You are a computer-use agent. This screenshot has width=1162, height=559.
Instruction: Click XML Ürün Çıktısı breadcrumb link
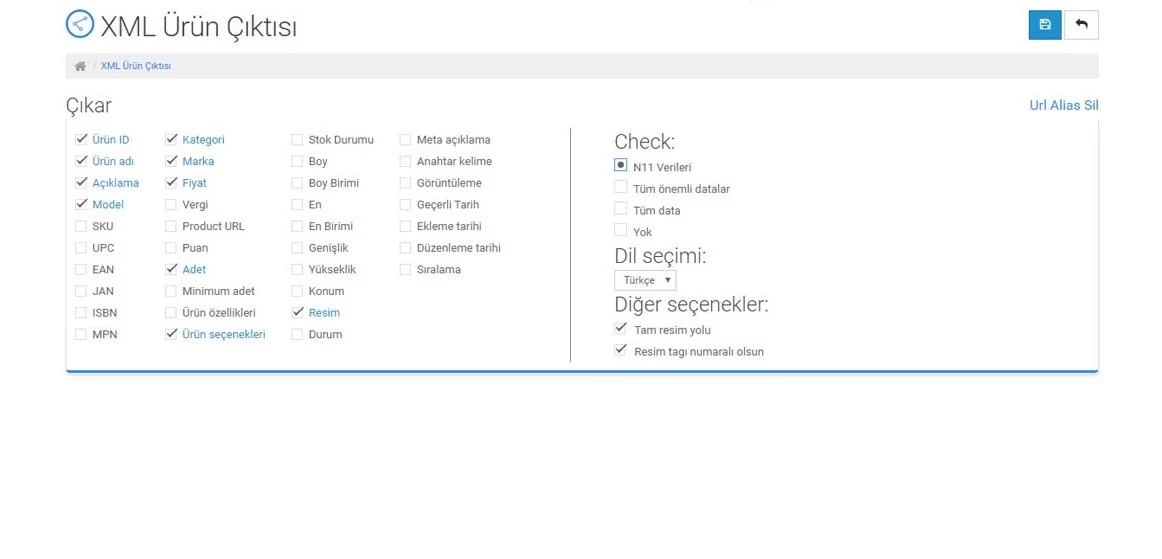pyautogui.click(x=136, y=66)
